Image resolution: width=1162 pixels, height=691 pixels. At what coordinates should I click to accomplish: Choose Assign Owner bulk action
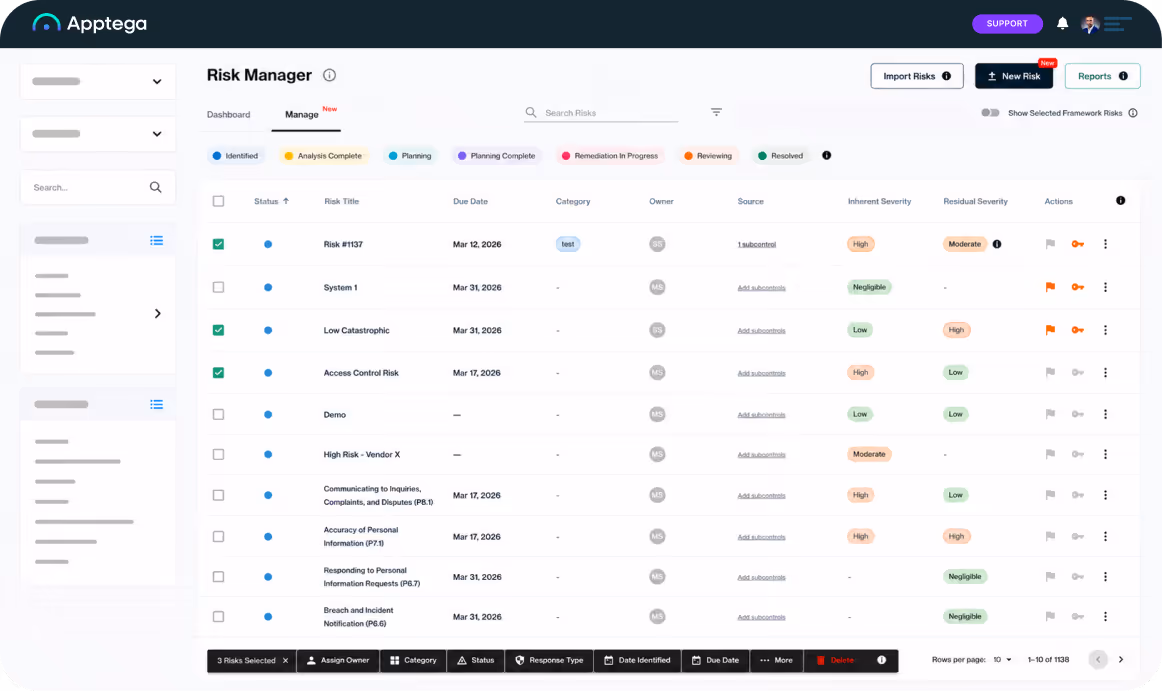338,660
